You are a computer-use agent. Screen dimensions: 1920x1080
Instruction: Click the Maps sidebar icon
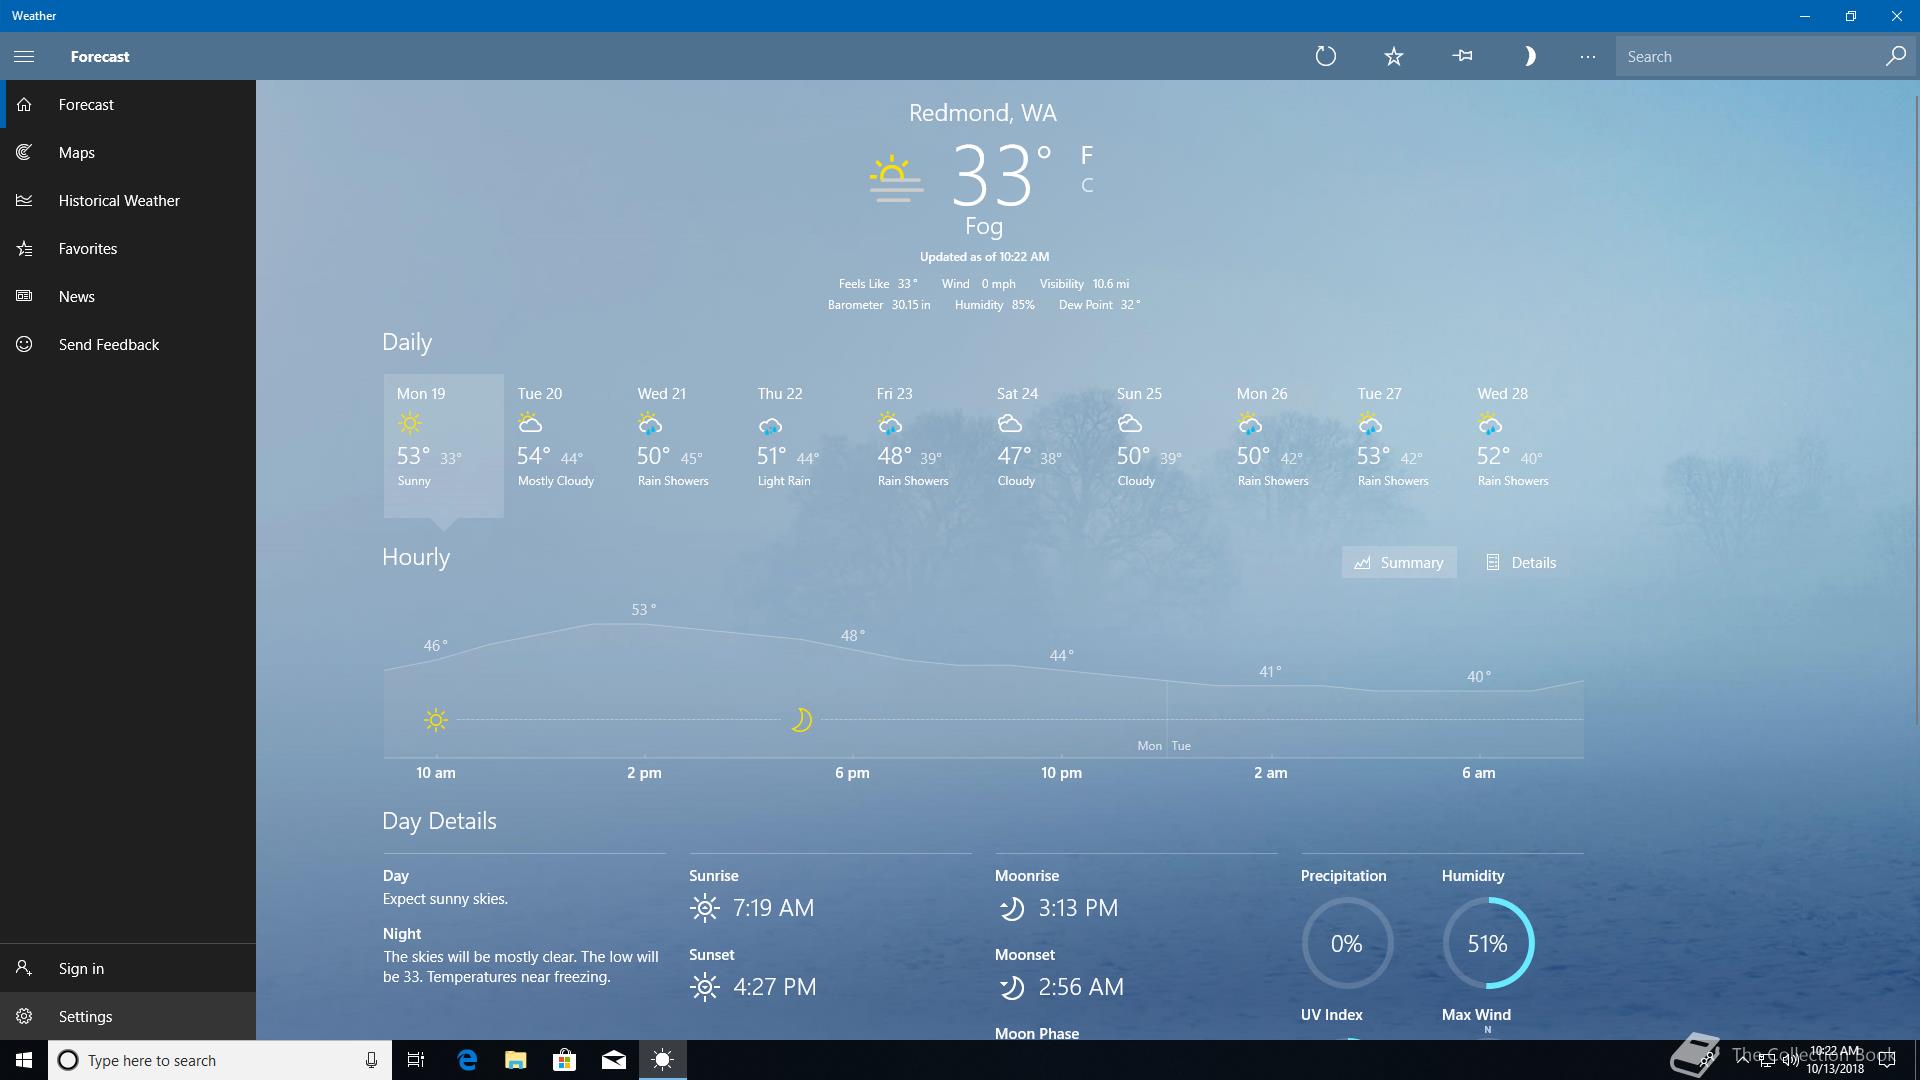tap(24, 152)
